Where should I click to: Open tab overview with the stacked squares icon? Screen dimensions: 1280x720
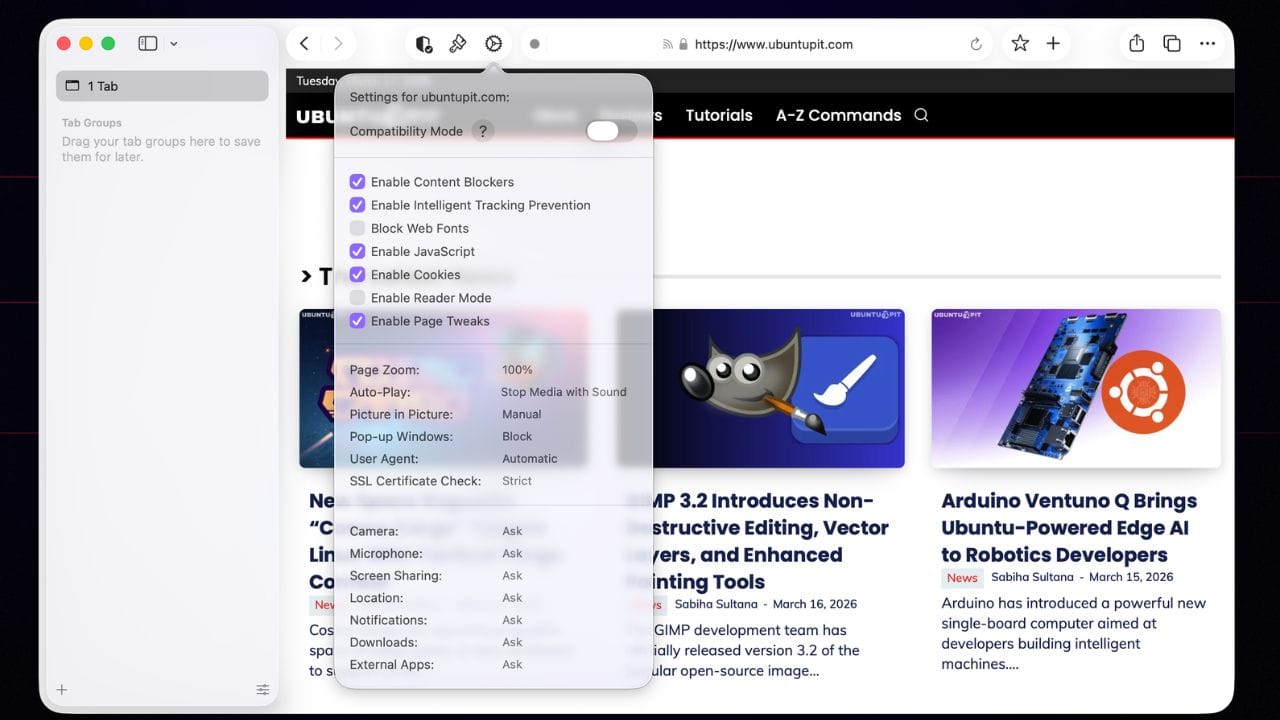tap(1170, 44)
